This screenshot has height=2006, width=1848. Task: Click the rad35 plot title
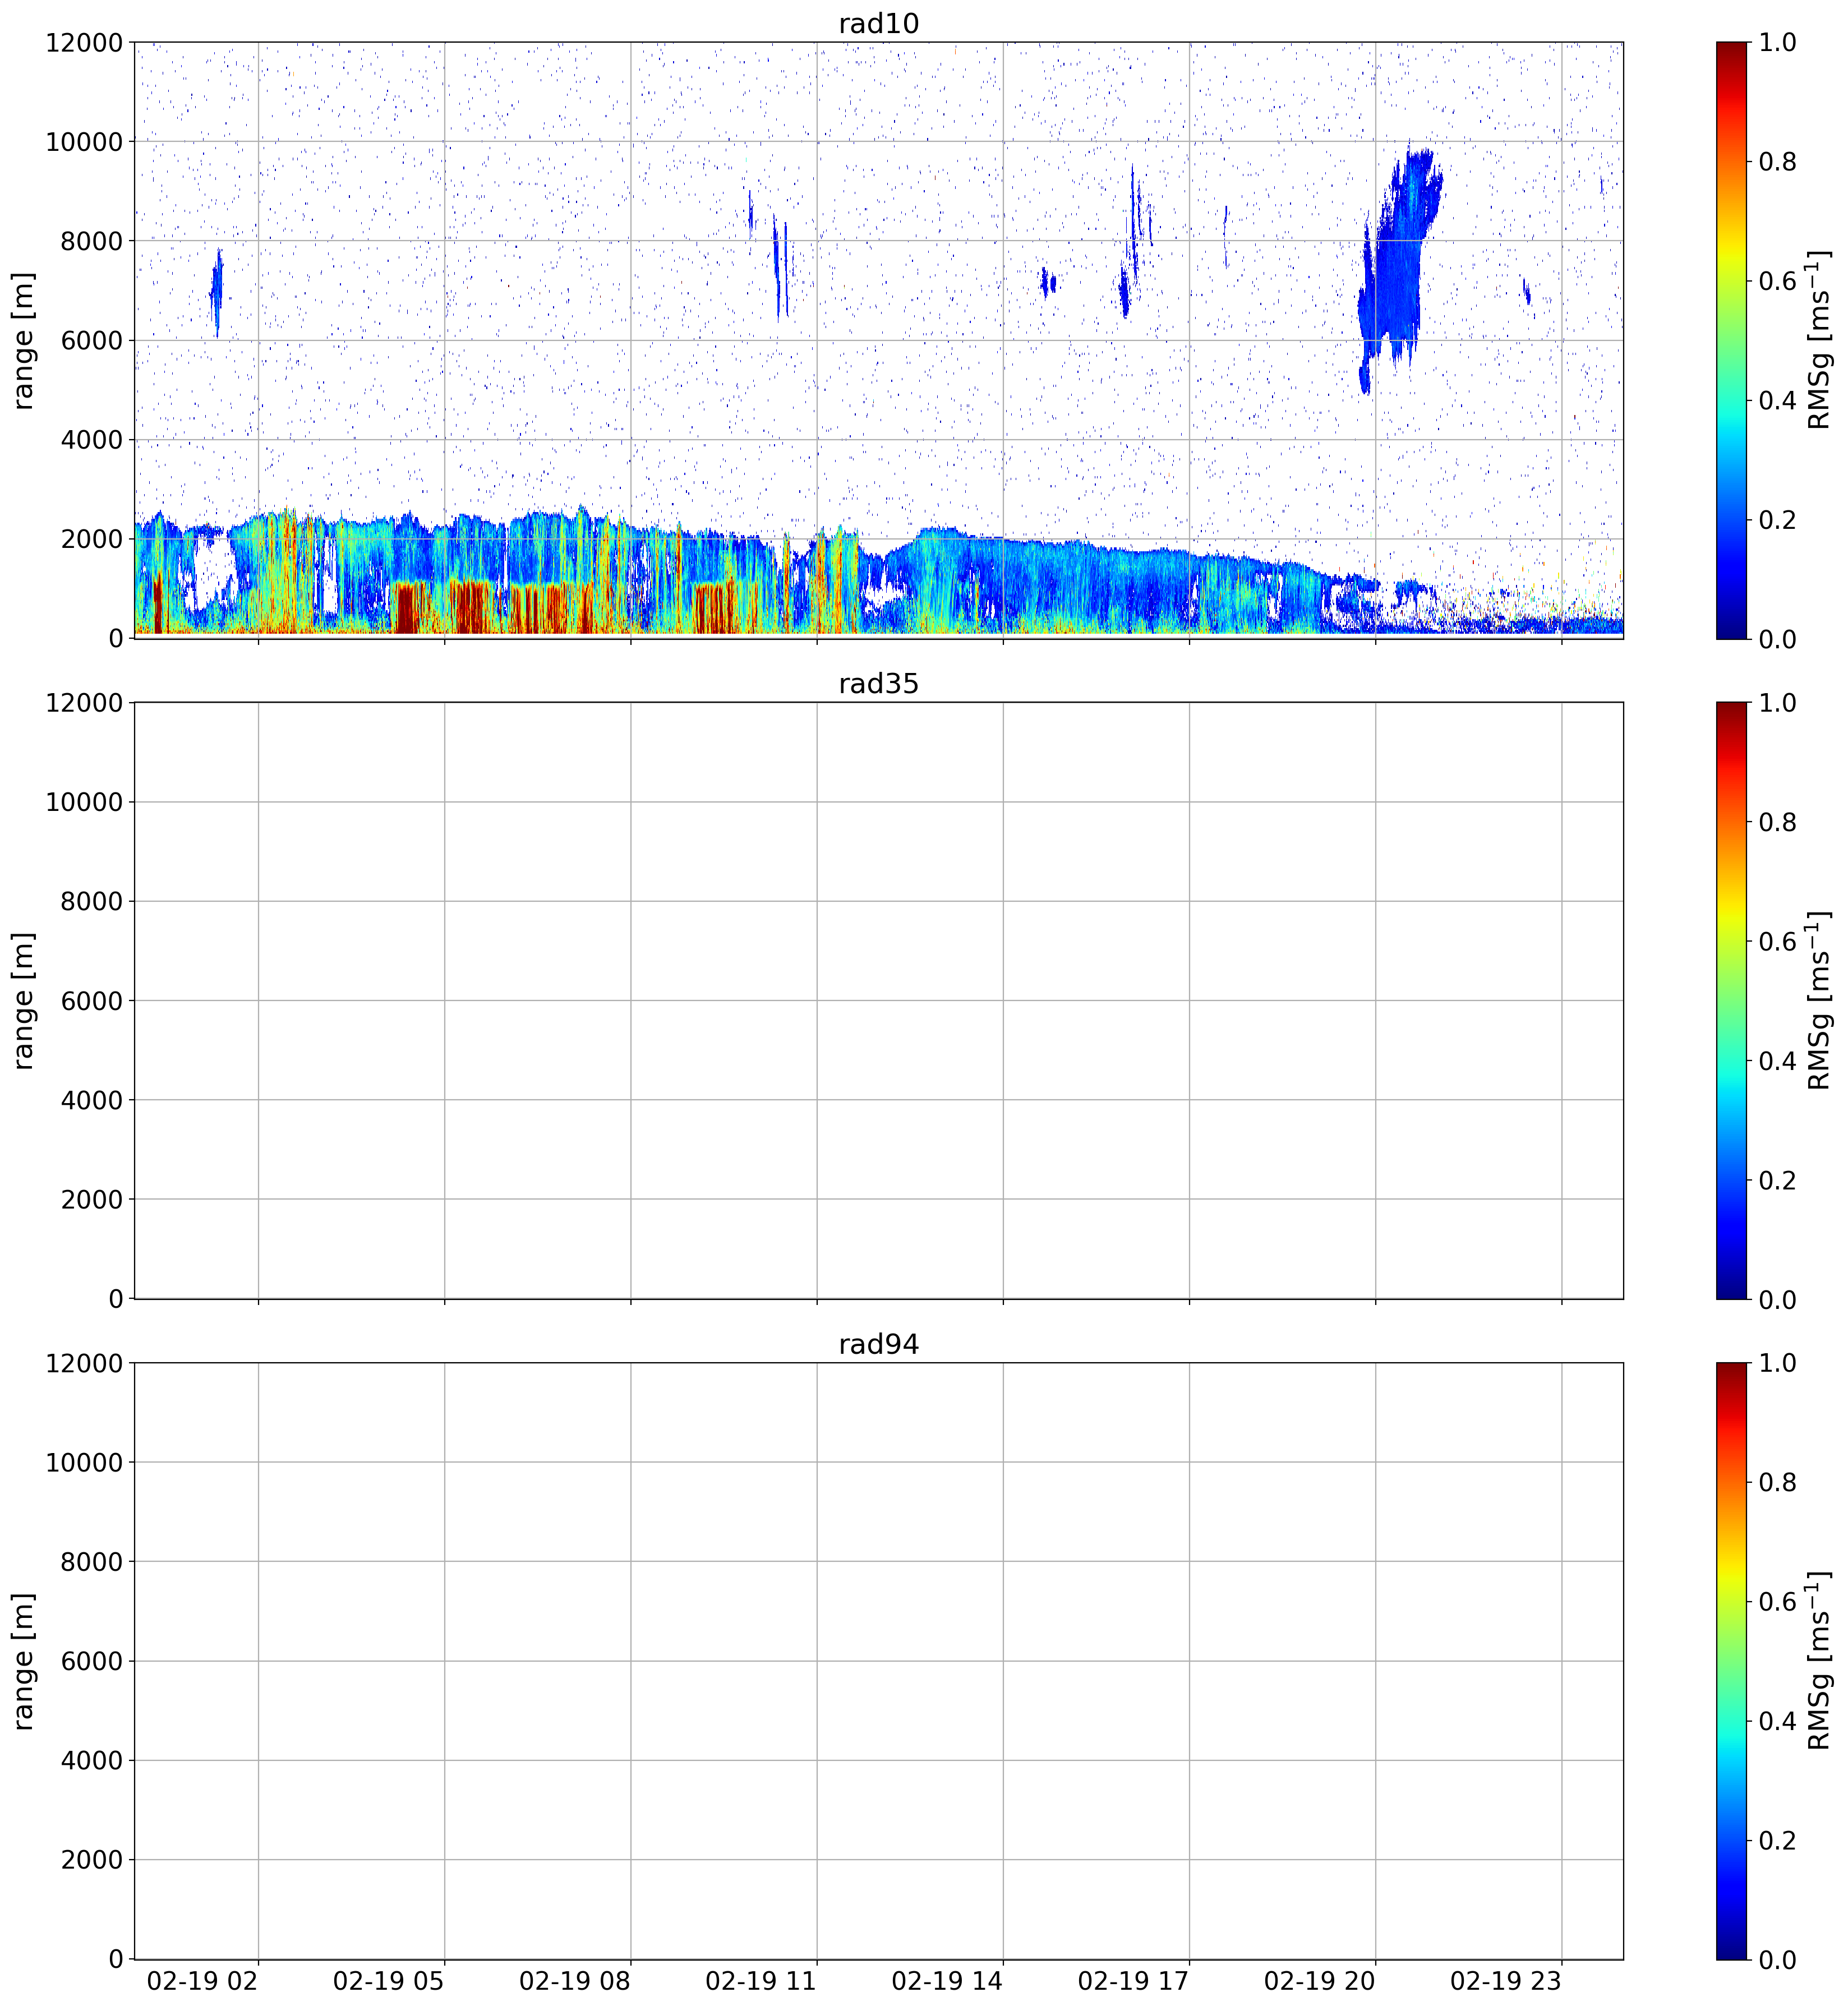[x=878, y=684]
